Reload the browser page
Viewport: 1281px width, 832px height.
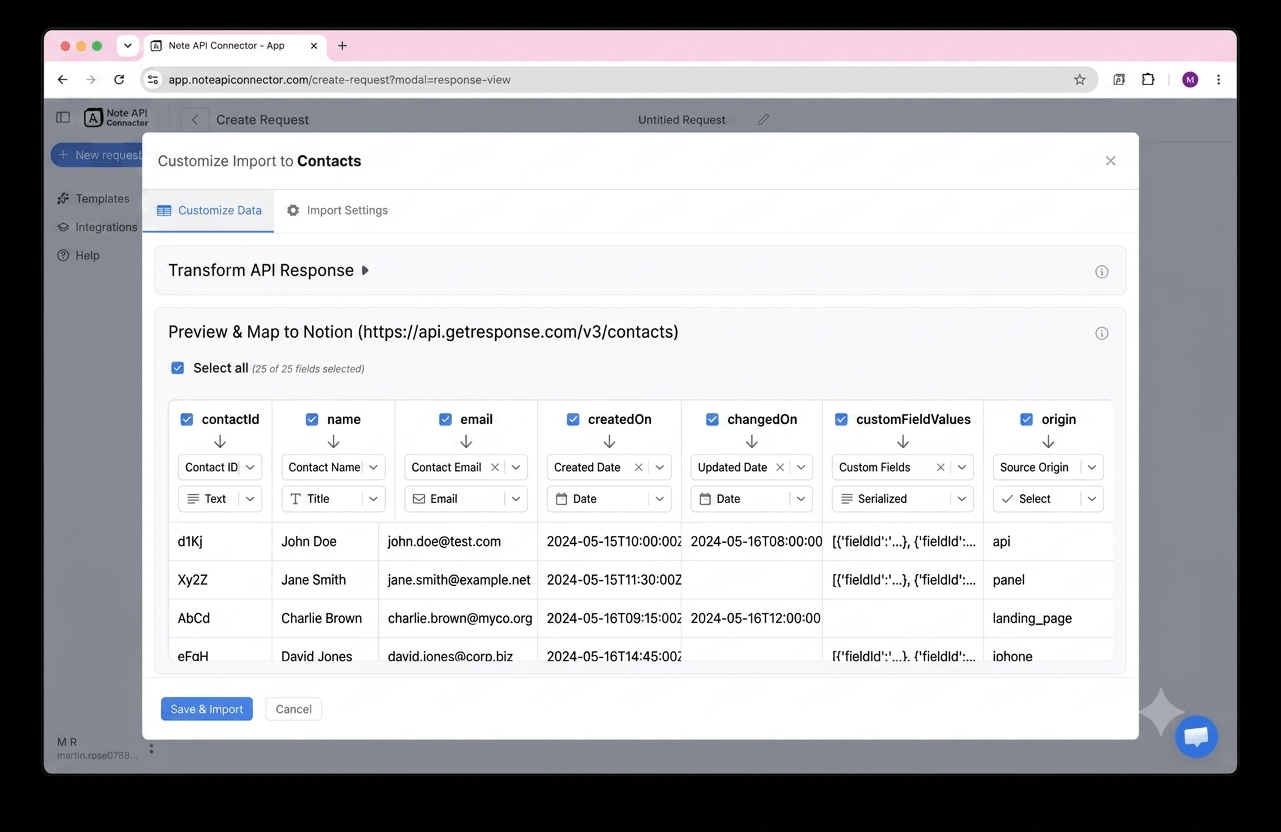[x=119, y=80]
